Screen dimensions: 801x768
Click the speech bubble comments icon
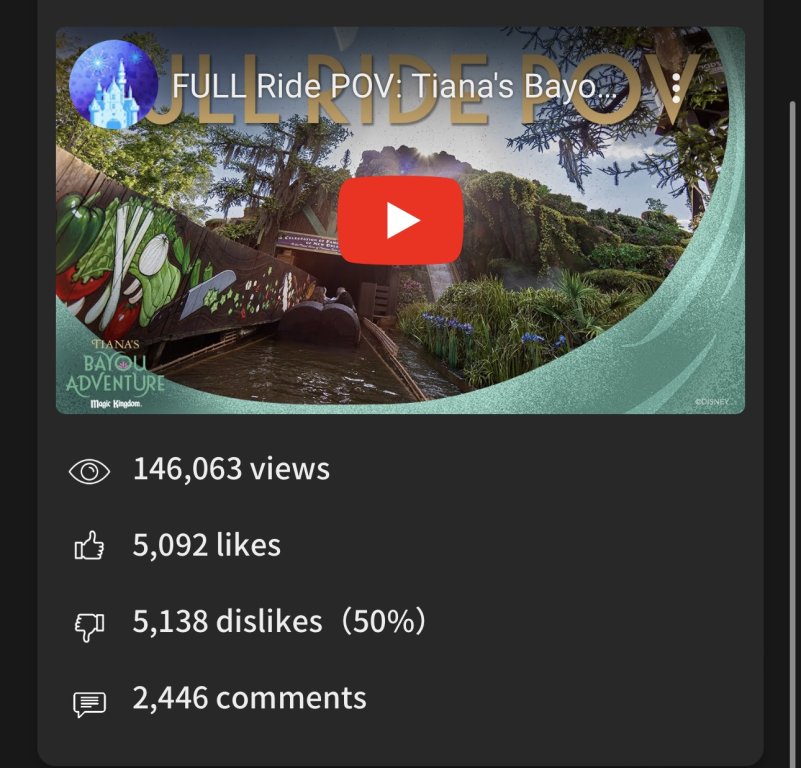coord(89,705)
